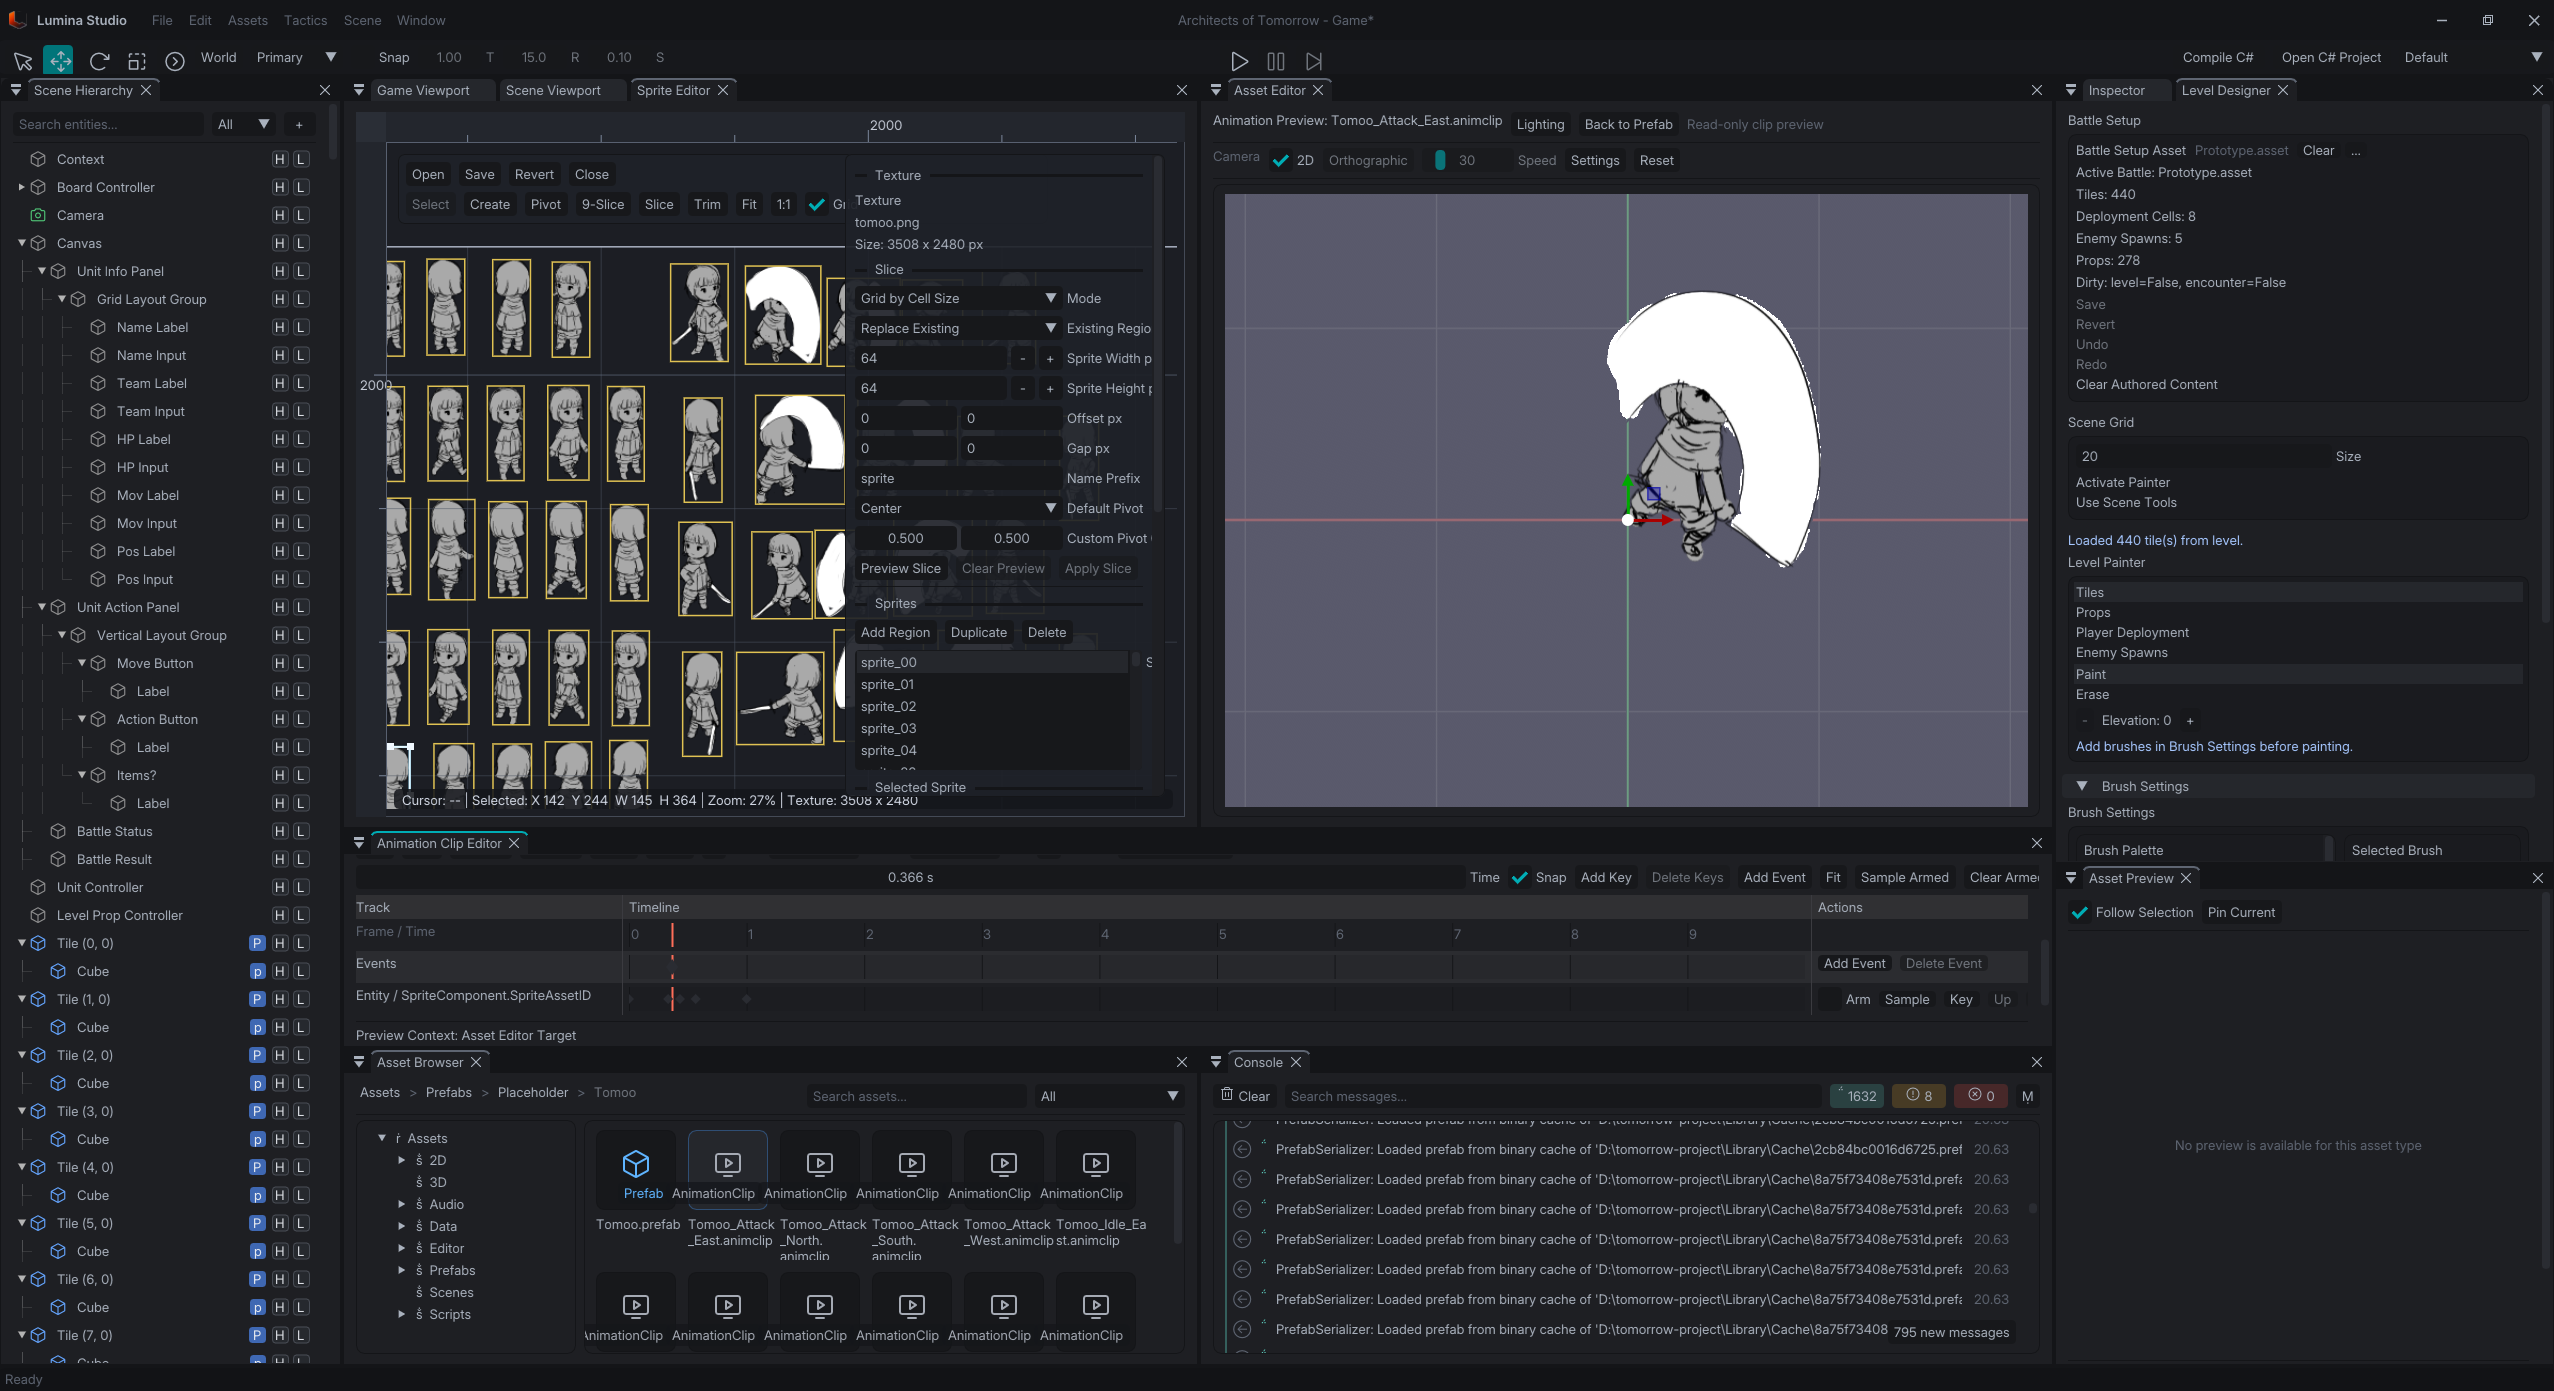
Task: Add a new entity with plus button
Action: coord(299,125)
